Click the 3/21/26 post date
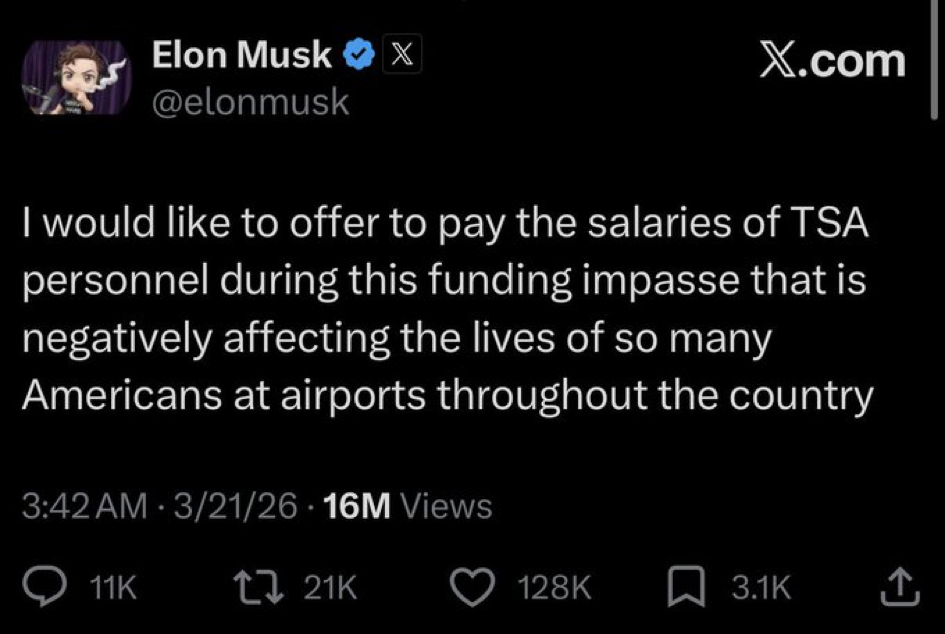 [236, 506]
